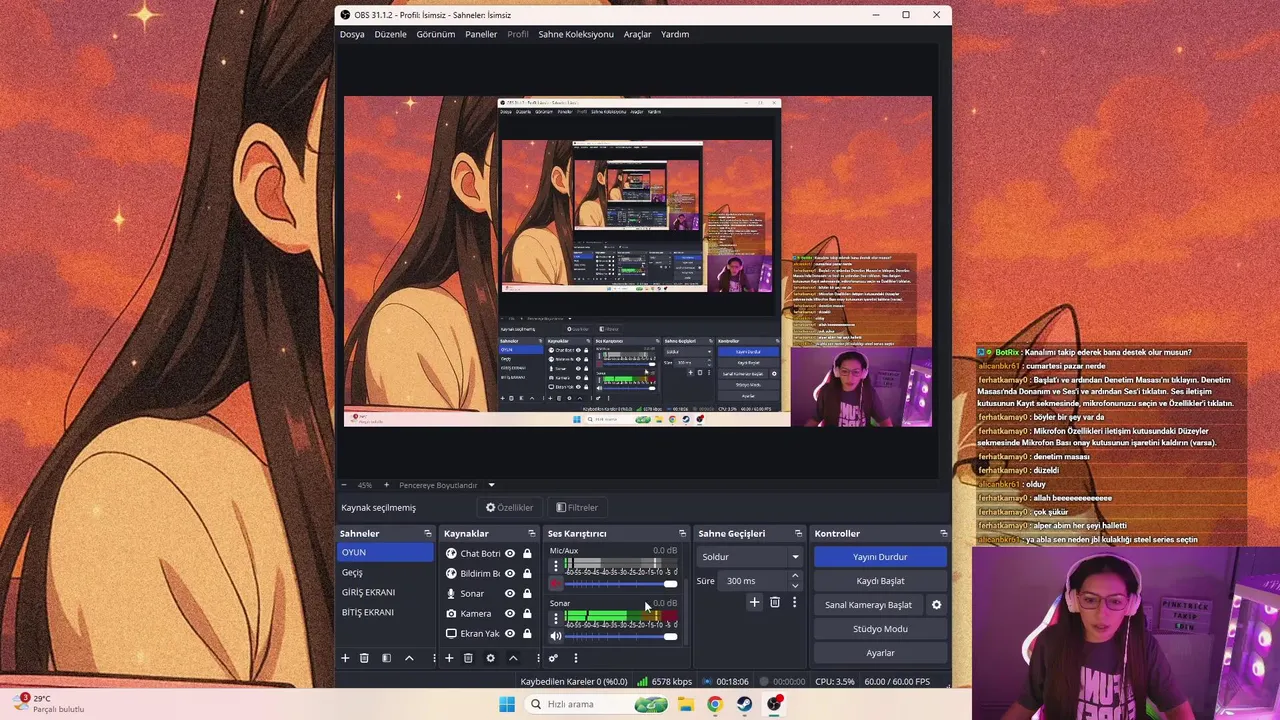Open the Paneller menu
The image size is (1280, 720).
point(481,34)
